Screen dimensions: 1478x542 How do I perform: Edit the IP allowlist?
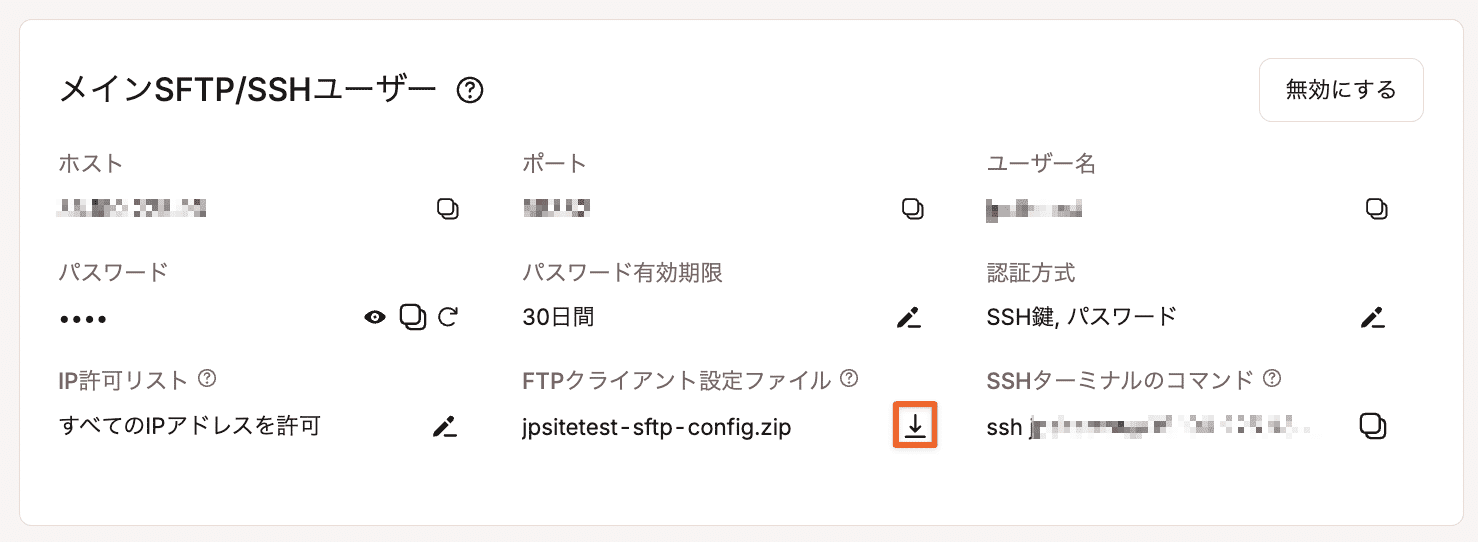[x=444, y=426]
